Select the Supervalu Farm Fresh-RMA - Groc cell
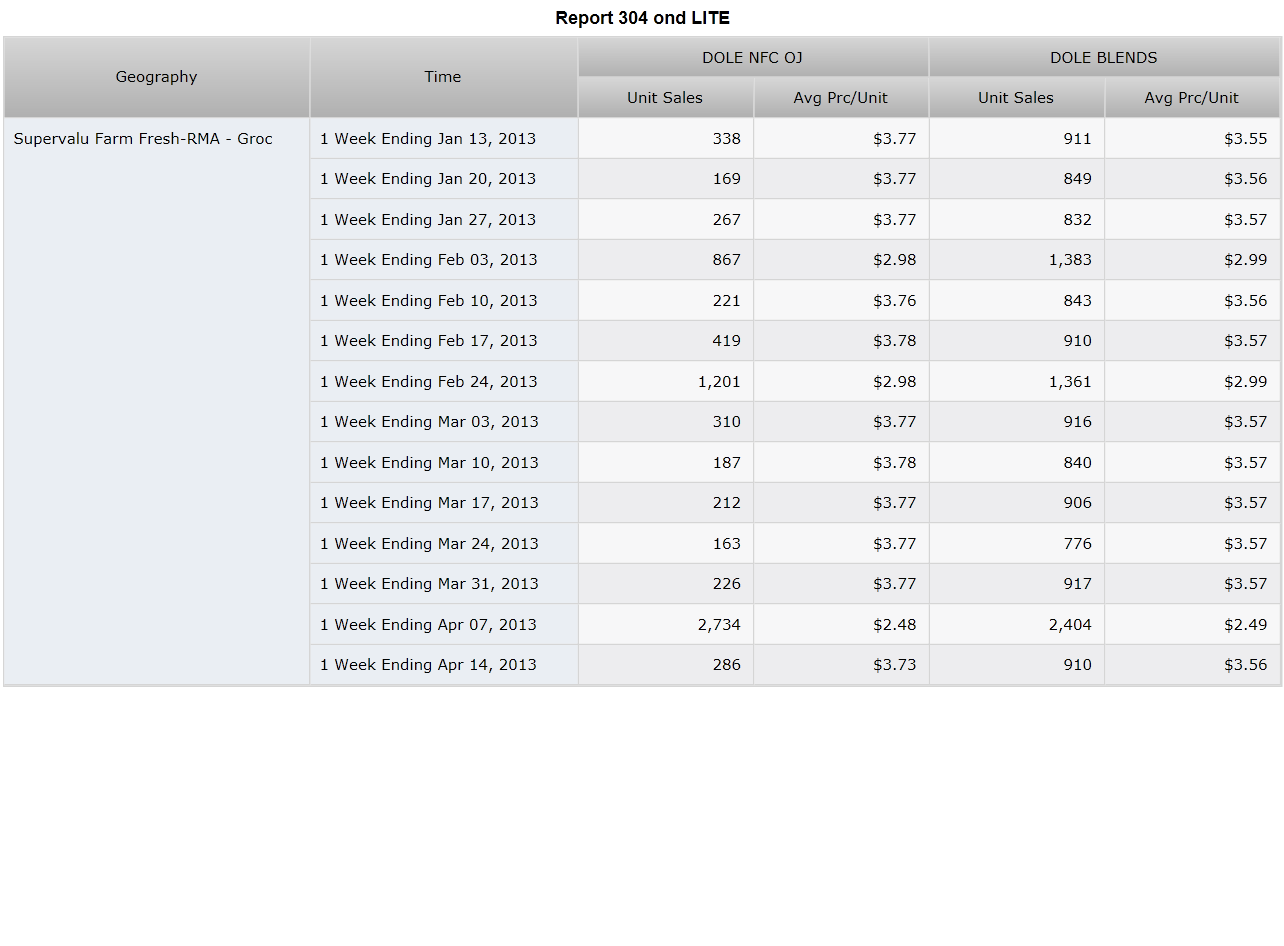Viewport: 1284px width, 946px height. tap(157, 402)
